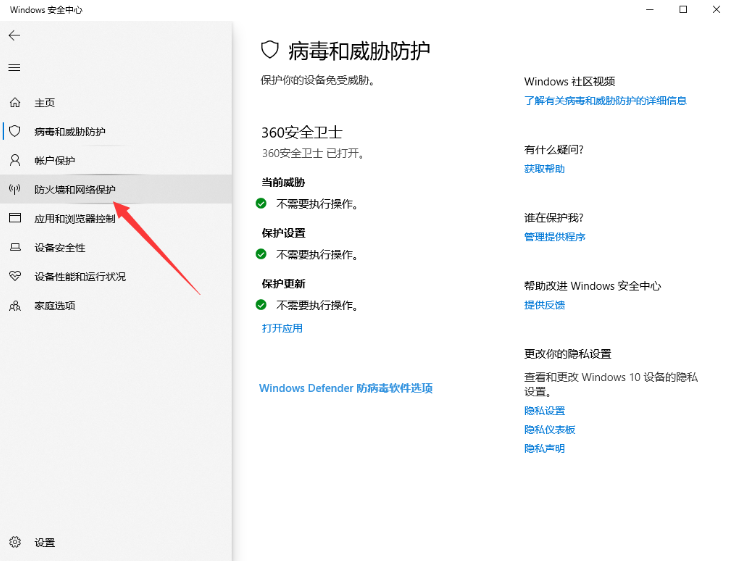Click the heart icon for 设备性能和运行状况
Screen dimensions: 731x561
click(x=14, y=276)
